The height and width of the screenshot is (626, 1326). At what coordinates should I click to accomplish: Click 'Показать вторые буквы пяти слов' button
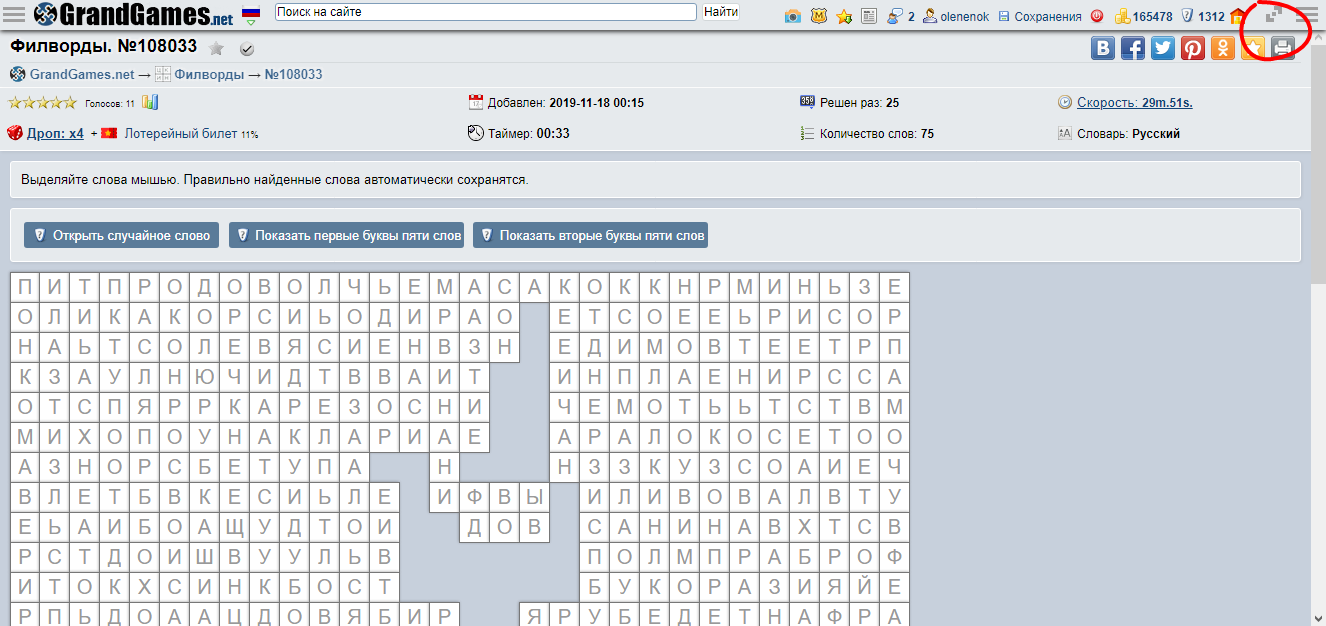pos(590,235)
